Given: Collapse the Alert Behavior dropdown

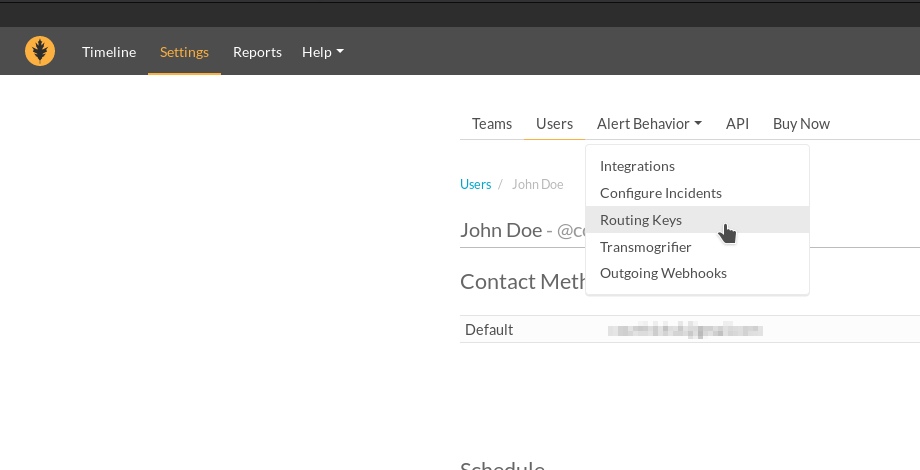Looking at the screenshot, I should click(x=648, y=124).
